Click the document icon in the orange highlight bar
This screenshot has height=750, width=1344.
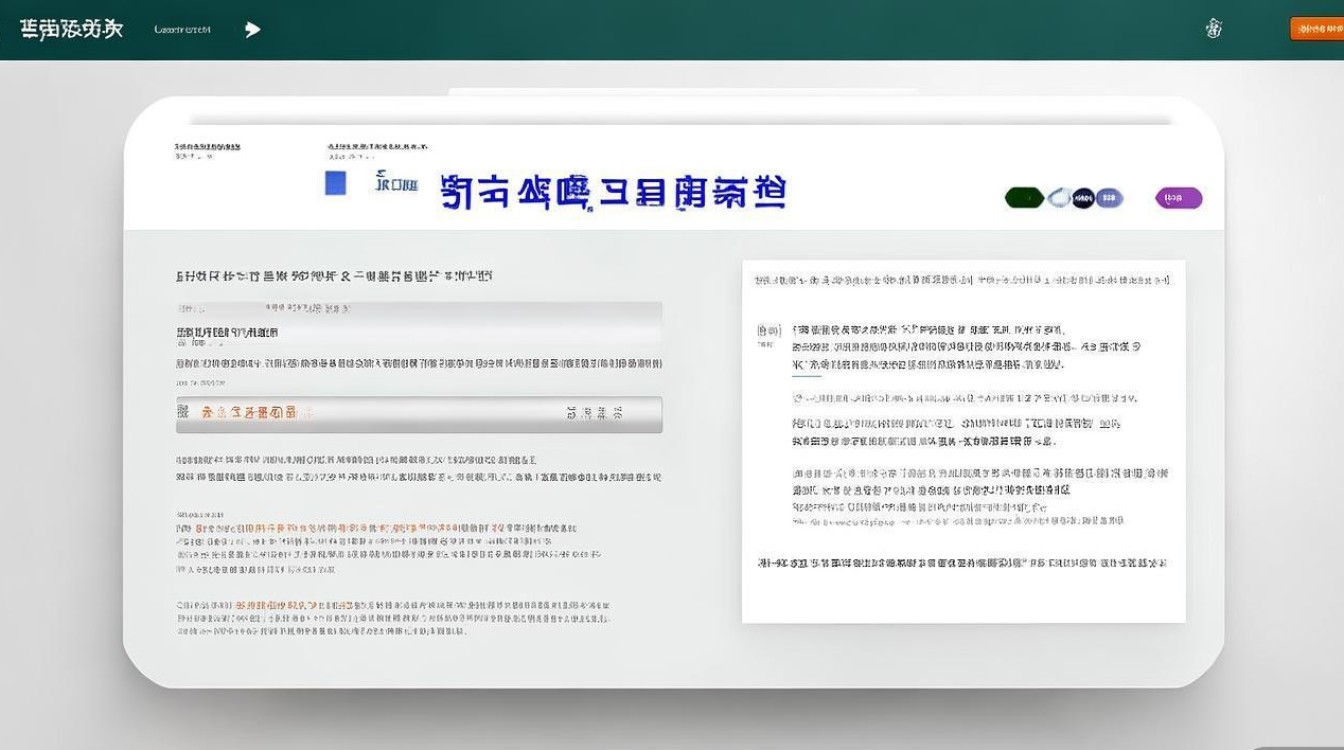(184, 412)
